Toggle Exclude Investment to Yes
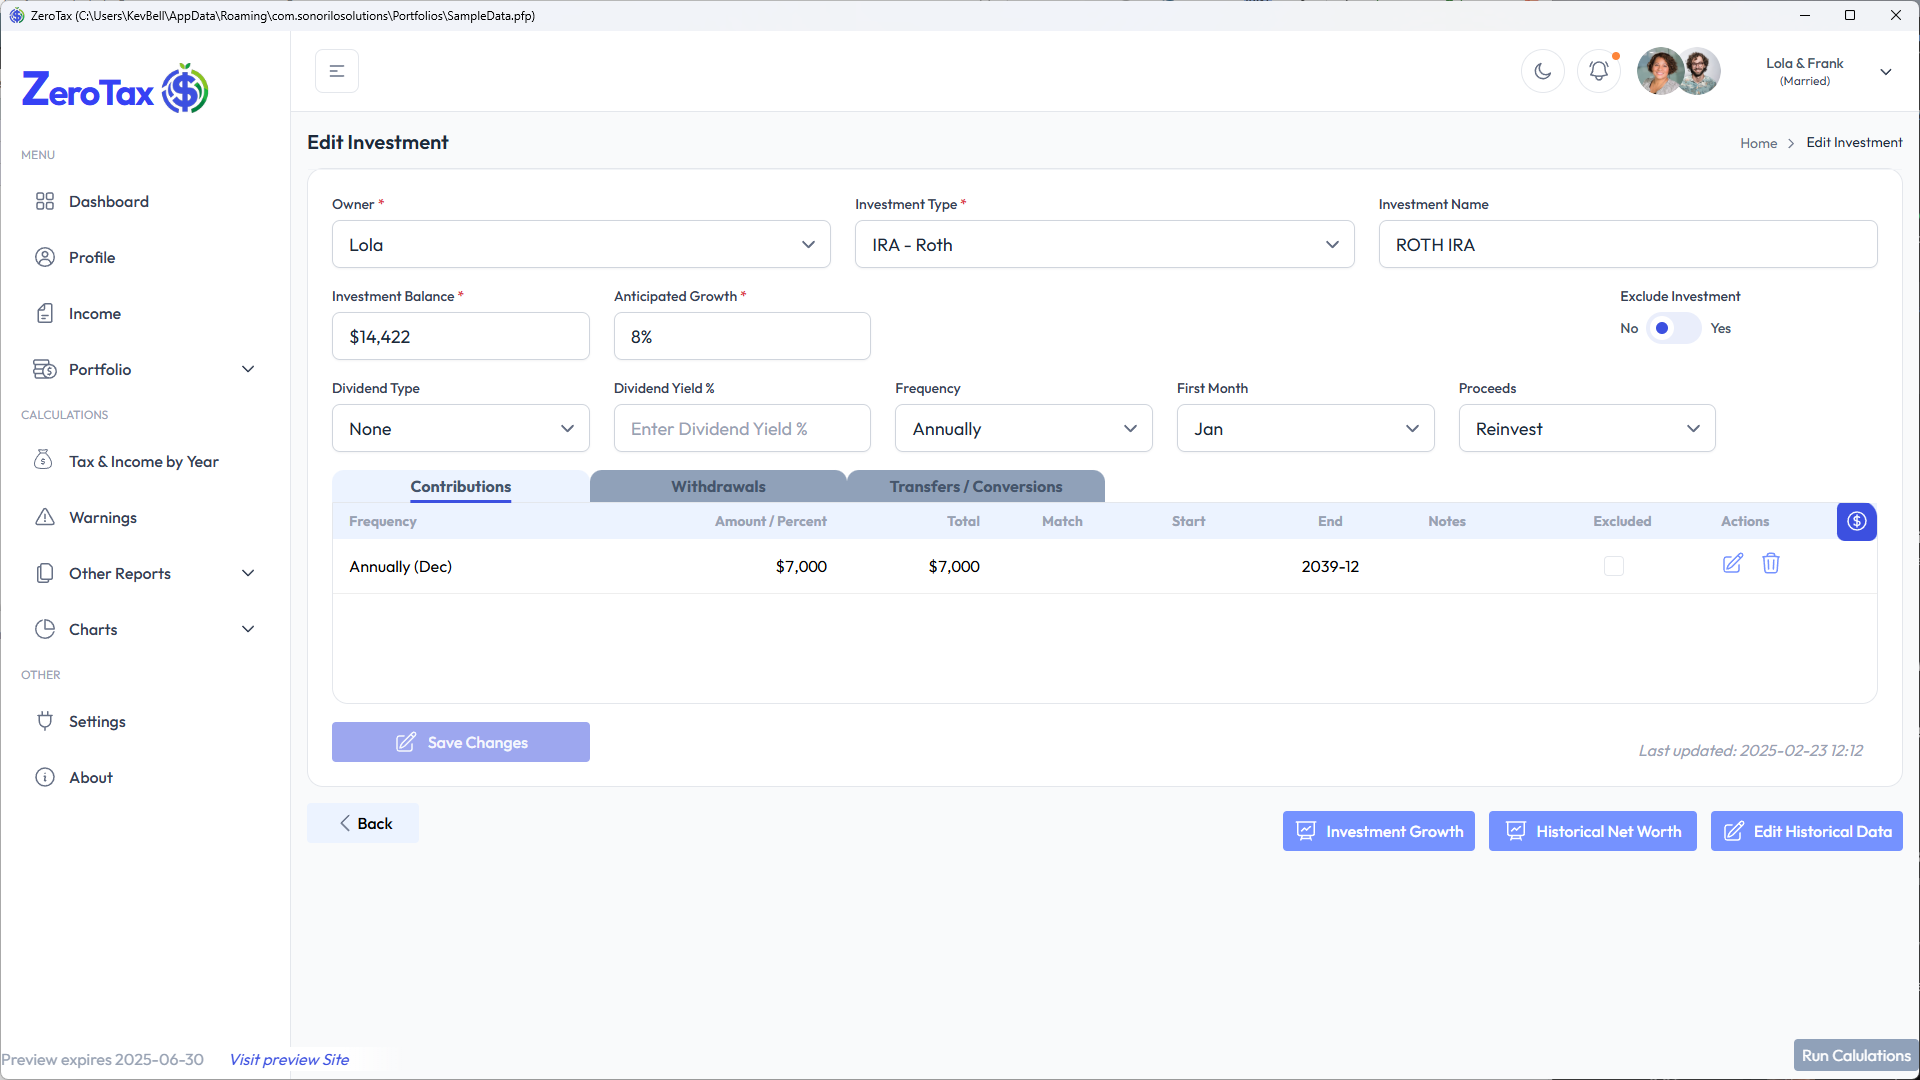Image resolution: width=1920 pixels, height=1080 pixels. tap(1683, 328)
